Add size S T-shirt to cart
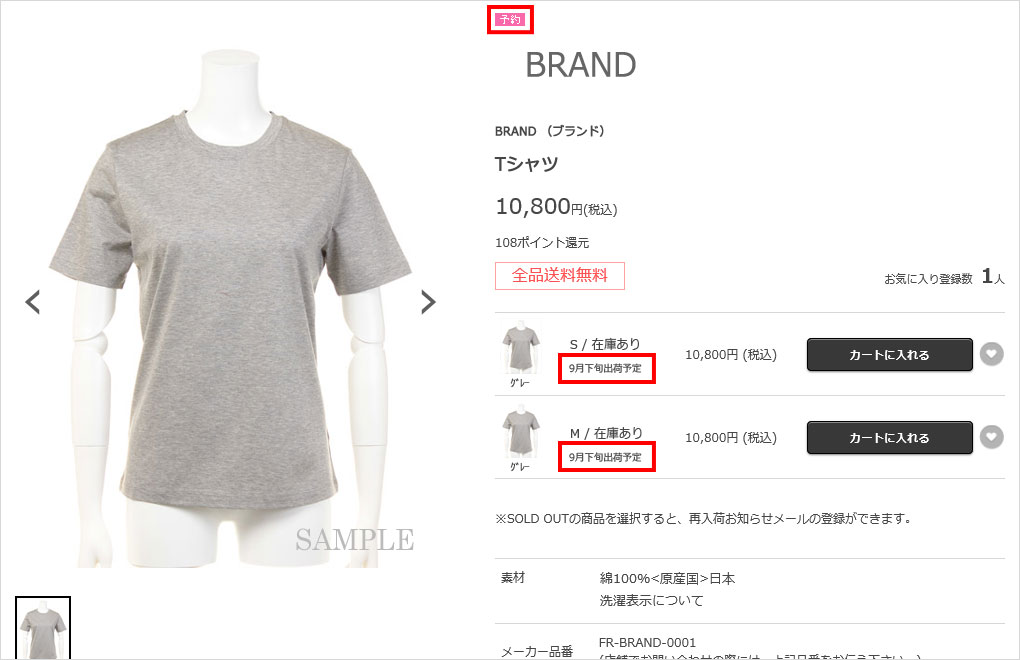This screenshot has width=1020, height=660. (889, 354)
